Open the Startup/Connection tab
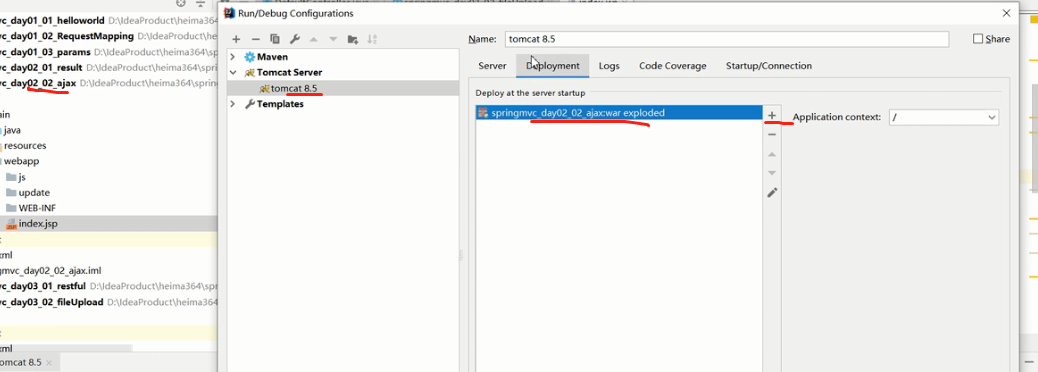This screenshot has height=372, width=1038. click(769, 66)
